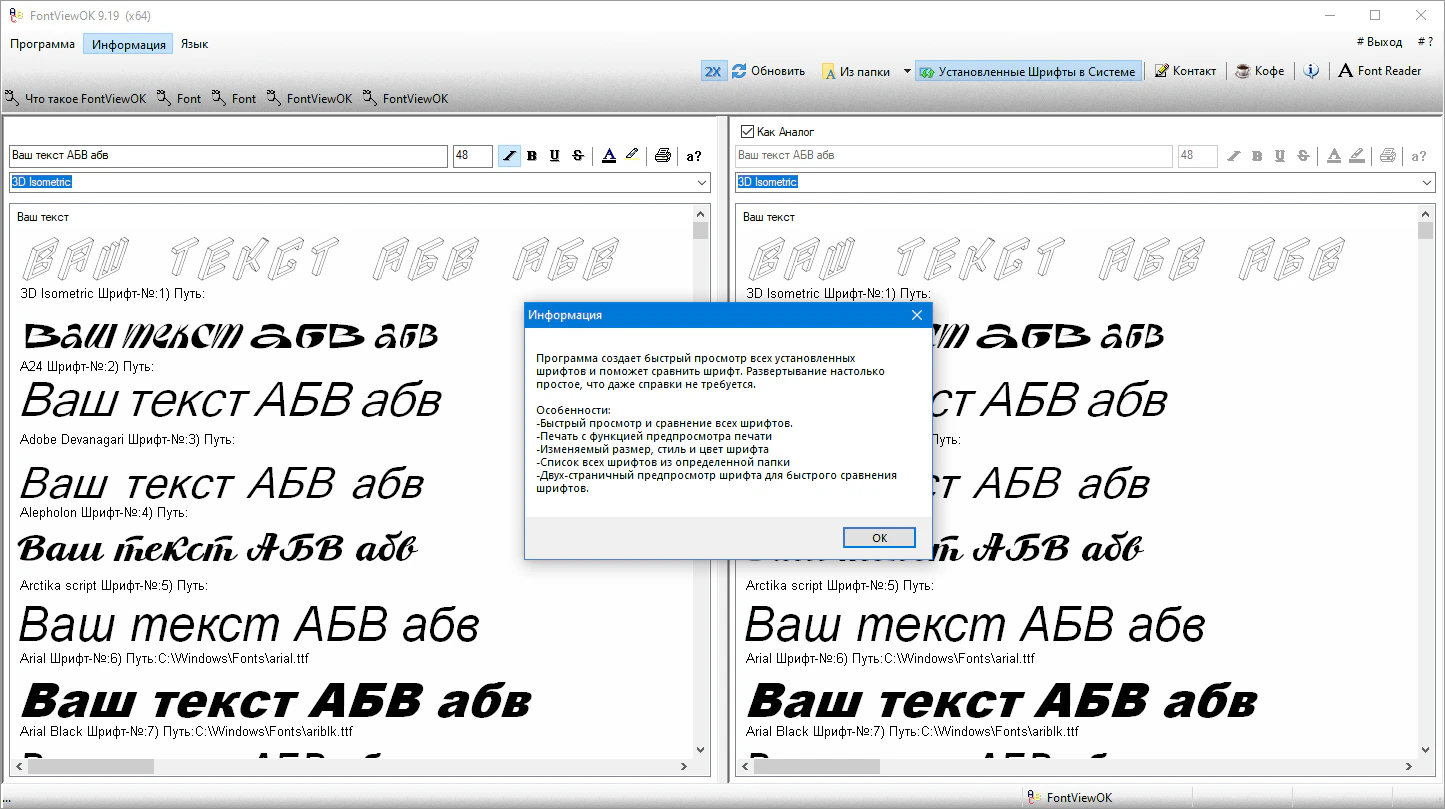Image resolution: width=1445 pixels, height=809 pixels.
Task: Apply strikethrough to sample text
Action: click(578, 156)
